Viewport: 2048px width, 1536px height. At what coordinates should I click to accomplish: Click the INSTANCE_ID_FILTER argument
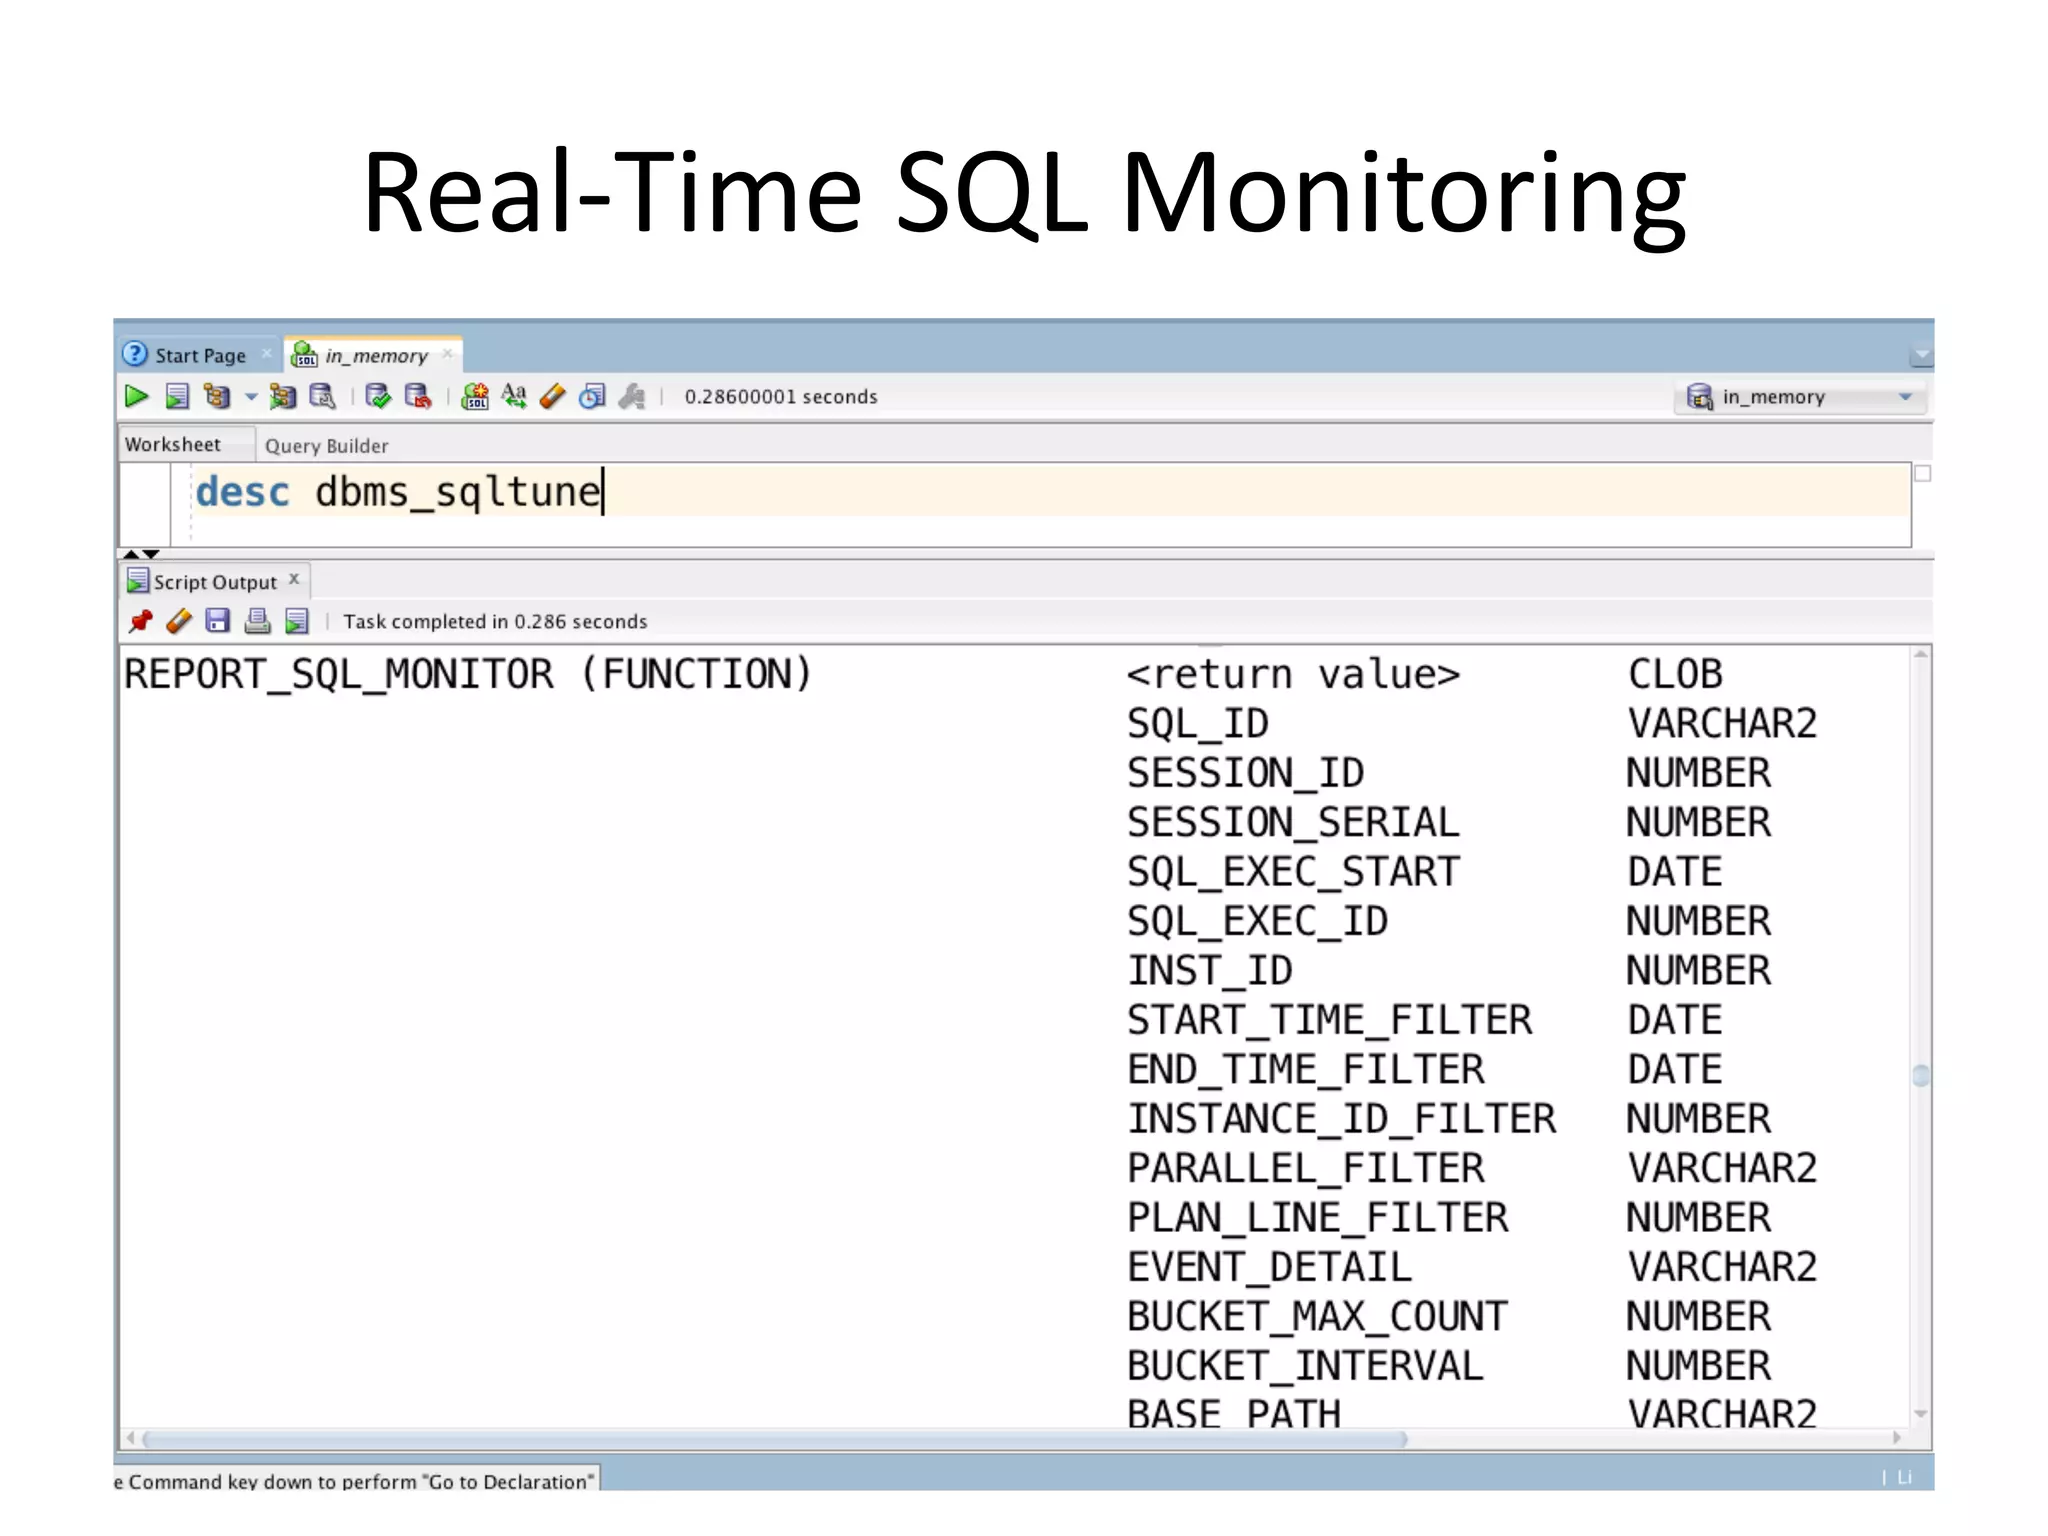(1342, 1120)
